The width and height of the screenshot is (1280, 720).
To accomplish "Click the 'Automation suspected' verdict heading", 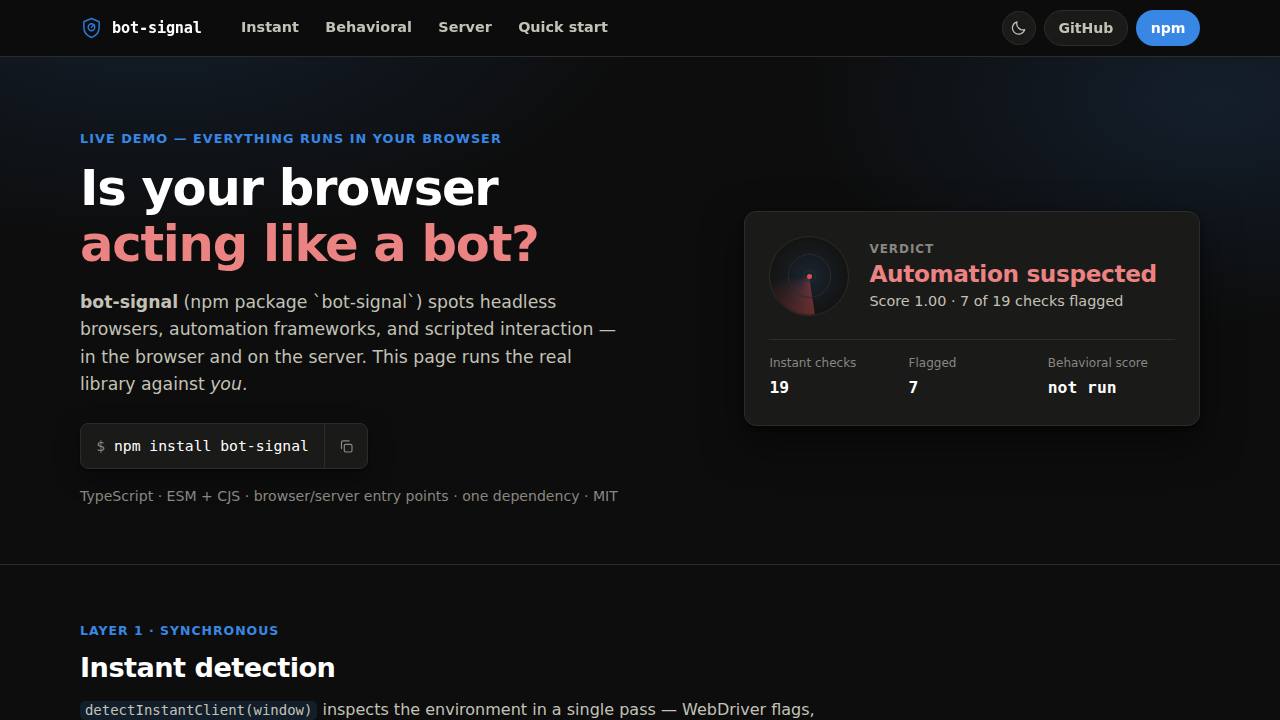I will (1013, 274).
